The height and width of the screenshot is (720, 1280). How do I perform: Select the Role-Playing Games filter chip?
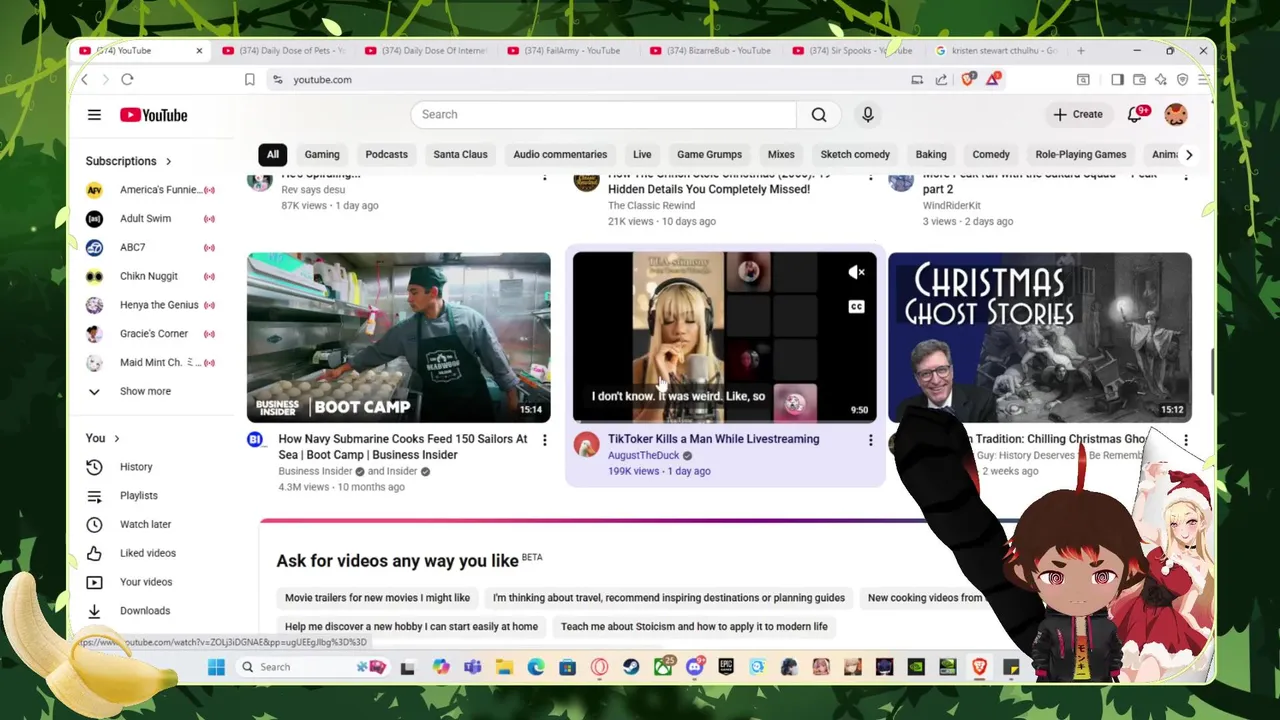pyautogui.click(x=1080, y=155)
